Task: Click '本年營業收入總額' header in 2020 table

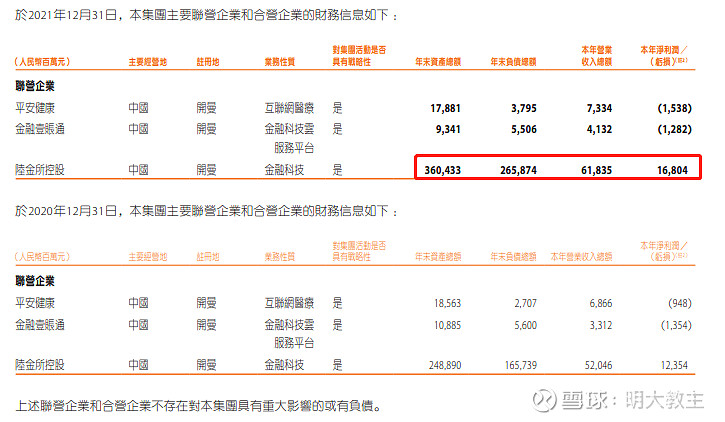Action: (581, 257)
